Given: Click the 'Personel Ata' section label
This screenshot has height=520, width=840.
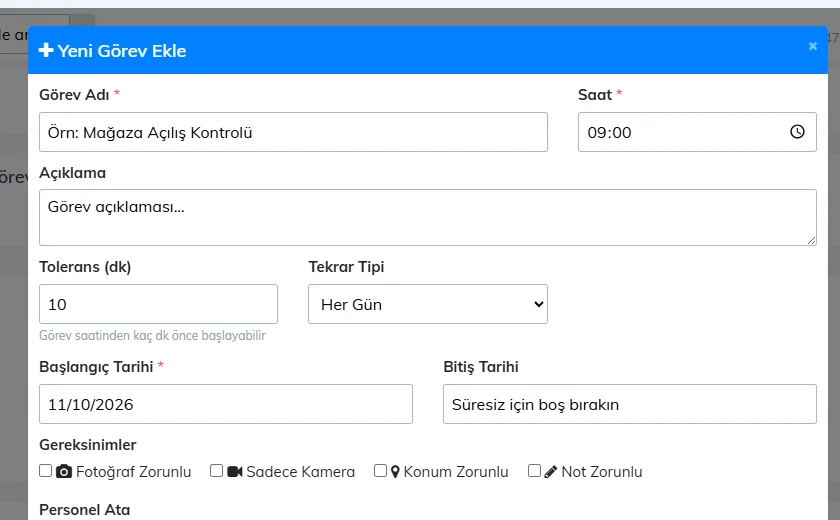Looking at the screenshot, I should click(85, 510).
